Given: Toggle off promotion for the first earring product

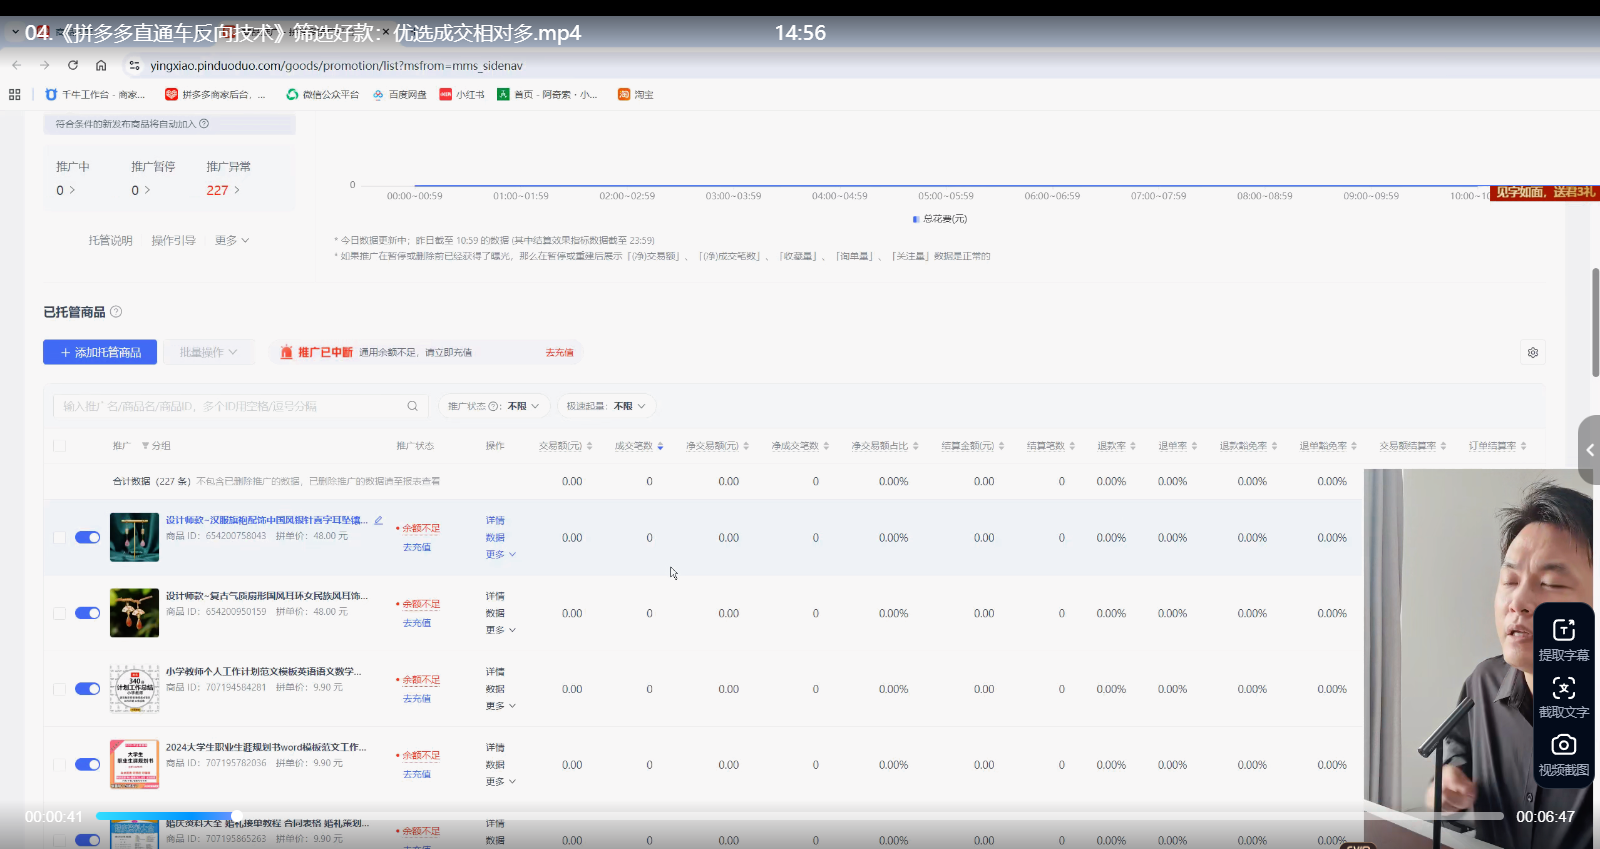Looking at the screenshot, I should click(88, 537).
